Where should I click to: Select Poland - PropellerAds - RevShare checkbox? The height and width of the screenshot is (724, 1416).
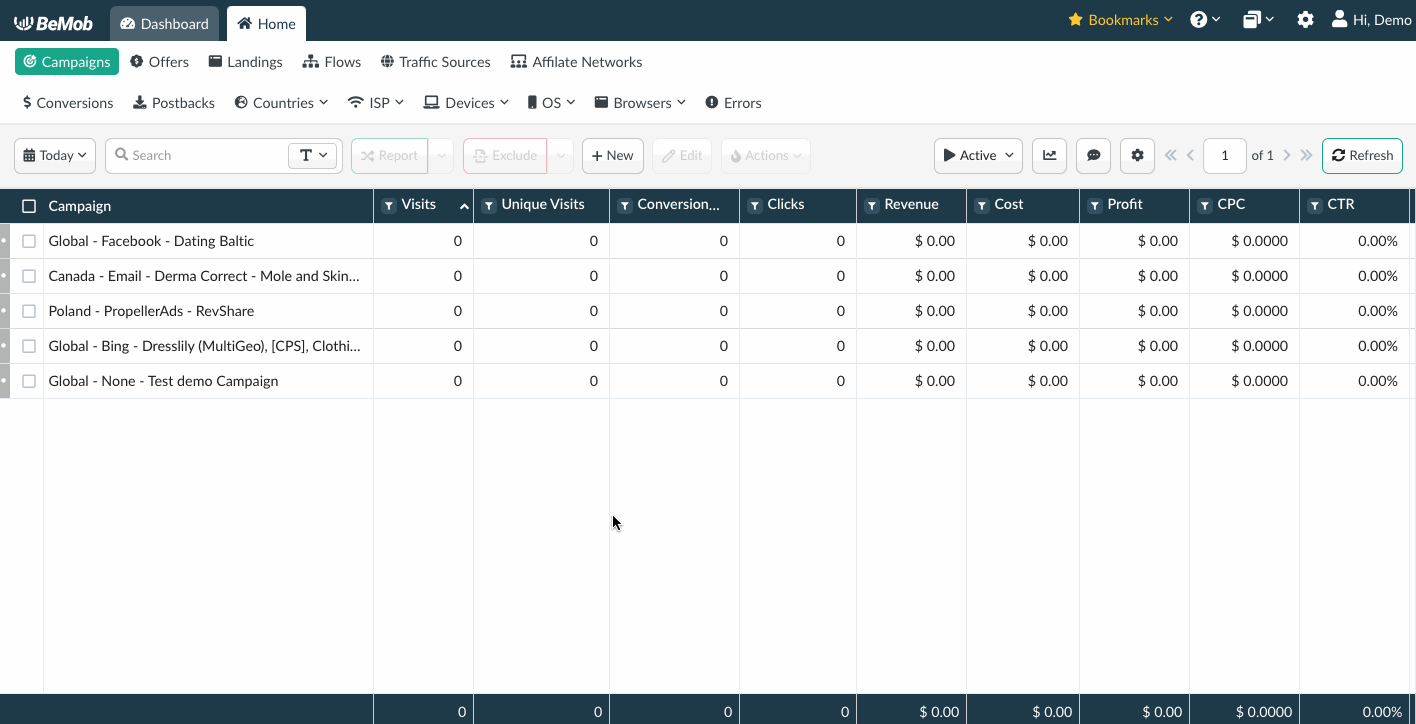tap(29, 311)
